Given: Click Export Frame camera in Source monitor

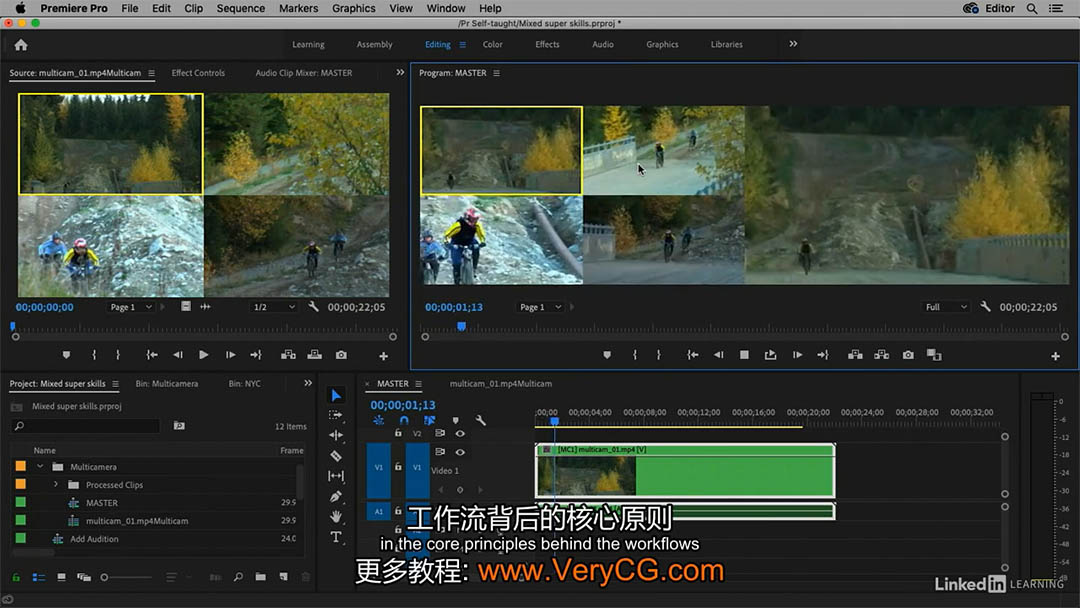Looking at the screenshot, I should pyautogui.click(x=341, y=355).
